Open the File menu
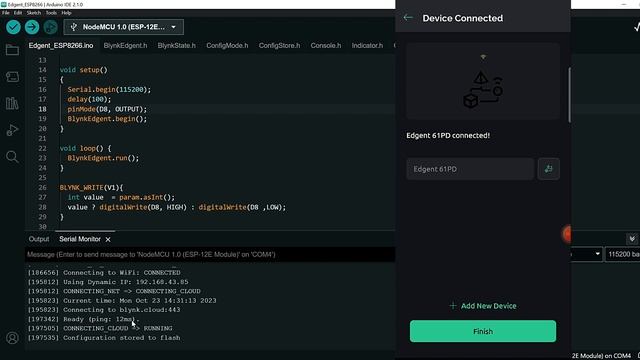The image size is (640, 360). tap(6, 13)
